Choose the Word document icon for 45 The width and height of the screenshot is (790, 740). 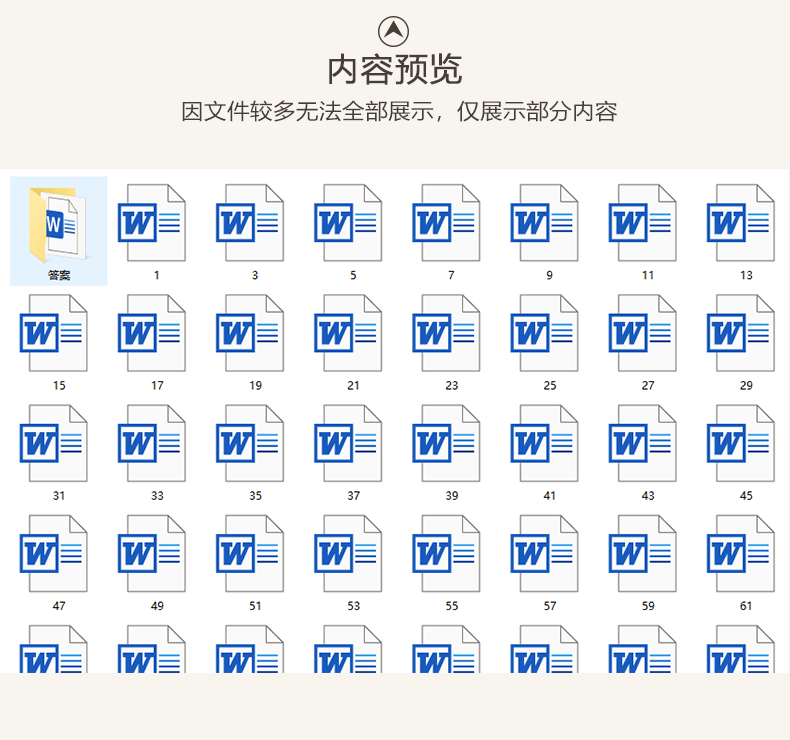pos(741,443)
